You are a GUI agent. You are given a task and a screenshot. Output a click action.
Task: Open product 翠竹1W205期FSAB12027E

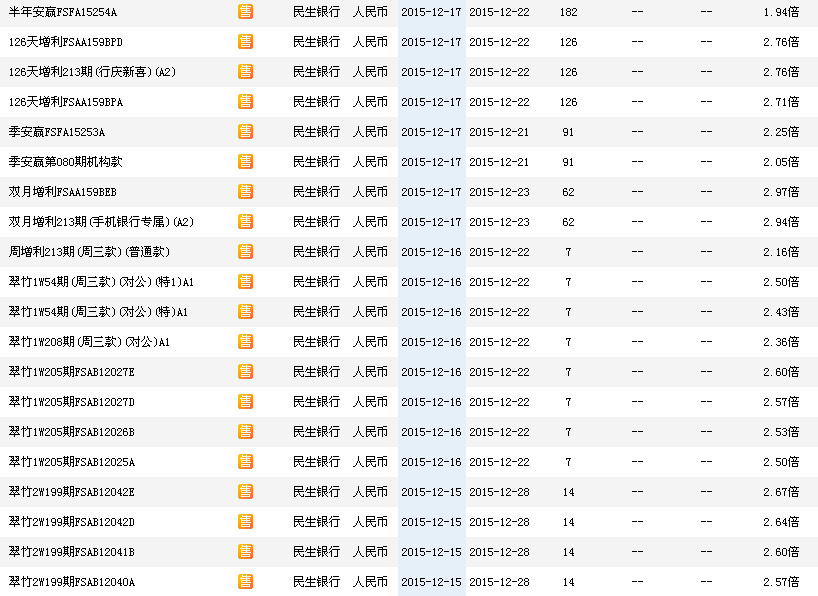tap(71, 372)
